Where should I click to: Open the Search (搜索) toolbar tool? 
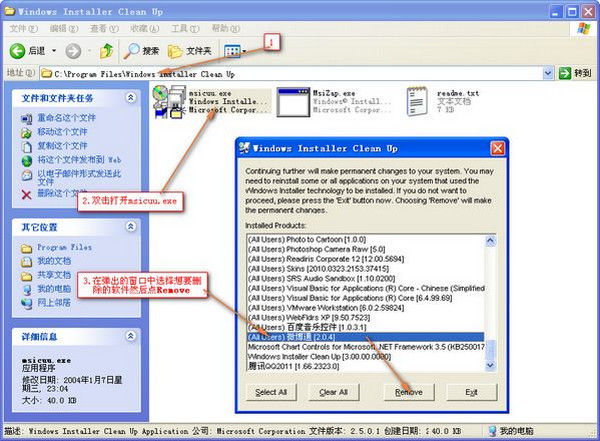[133, 50]
